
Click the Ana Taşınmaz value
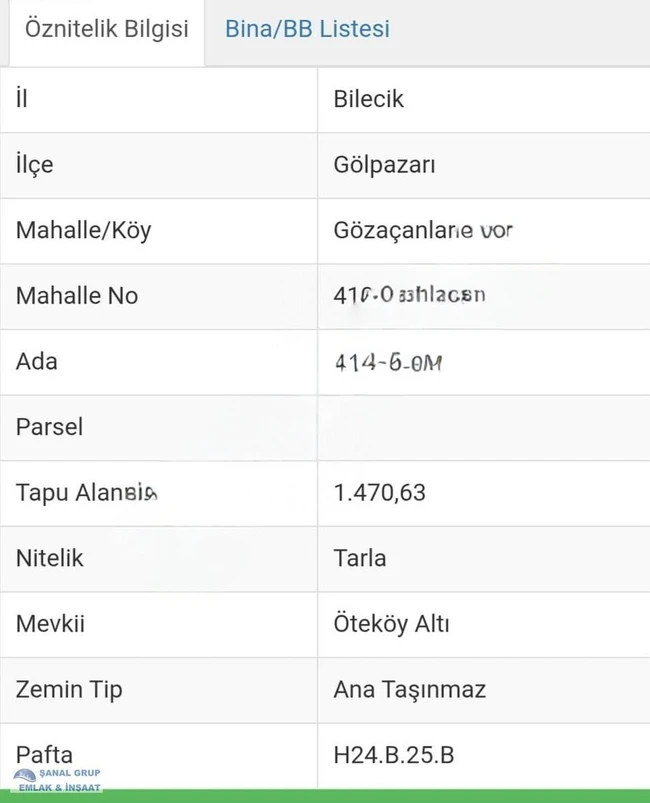[409, 689]
